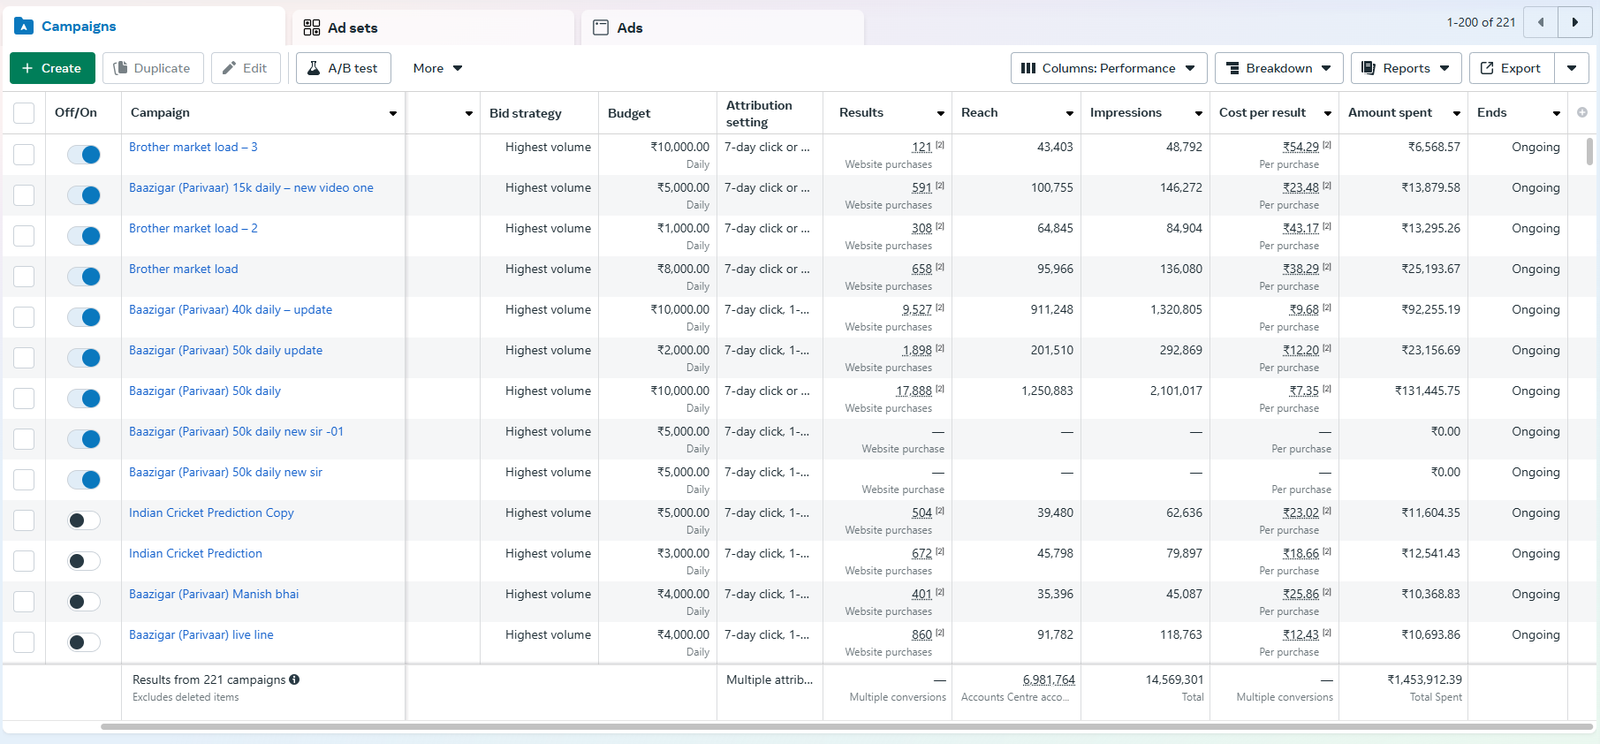Enable the Indian Cricket Prediction Copy campaign
Screen dimensions: 1600x744
(84, 521)
